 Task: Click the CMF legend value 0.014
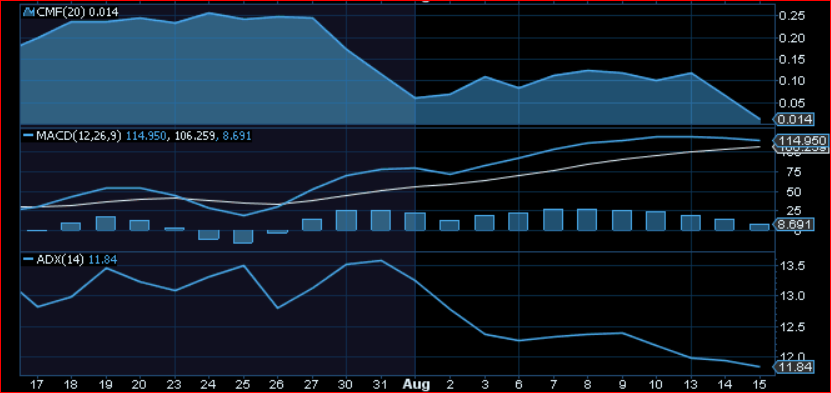tap(103, 12)
